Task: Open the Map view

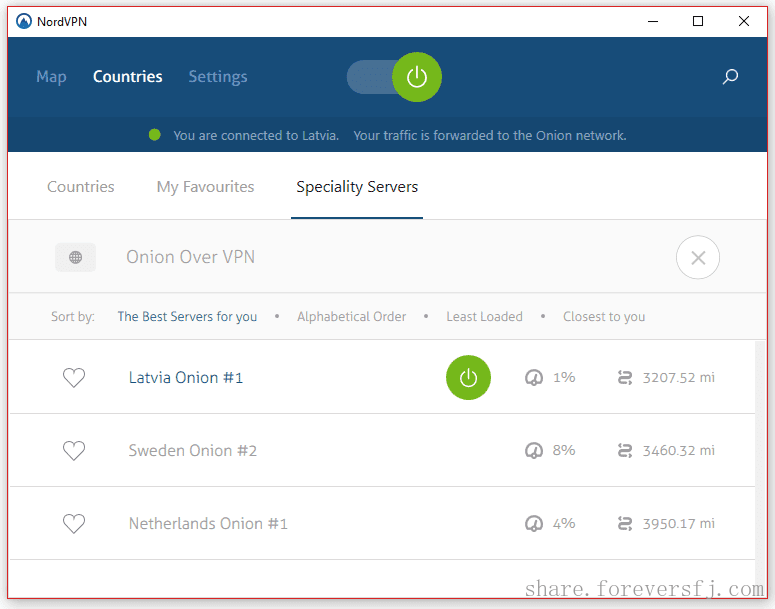Action: tap(51, 77)
